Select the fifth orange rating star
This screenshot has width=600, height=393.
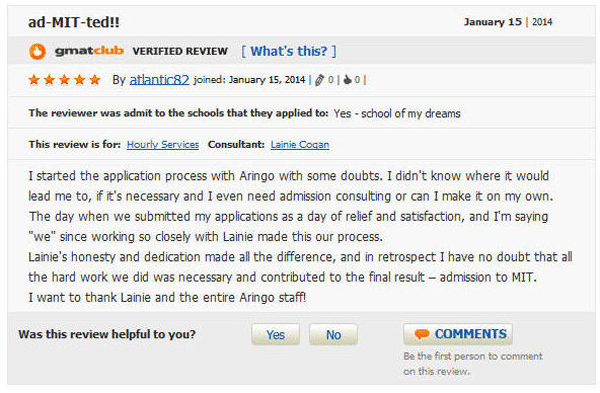(95, 80)
